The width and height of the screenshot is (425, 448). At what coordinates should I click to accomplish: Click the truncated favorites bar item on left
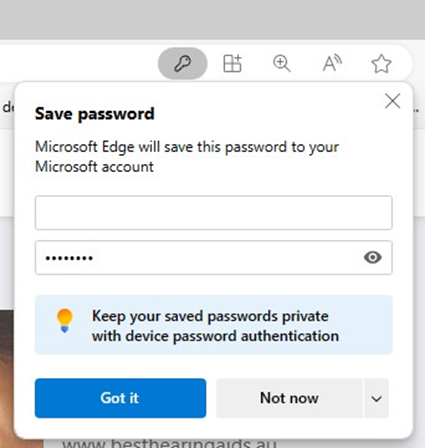[x=8, y=107]
